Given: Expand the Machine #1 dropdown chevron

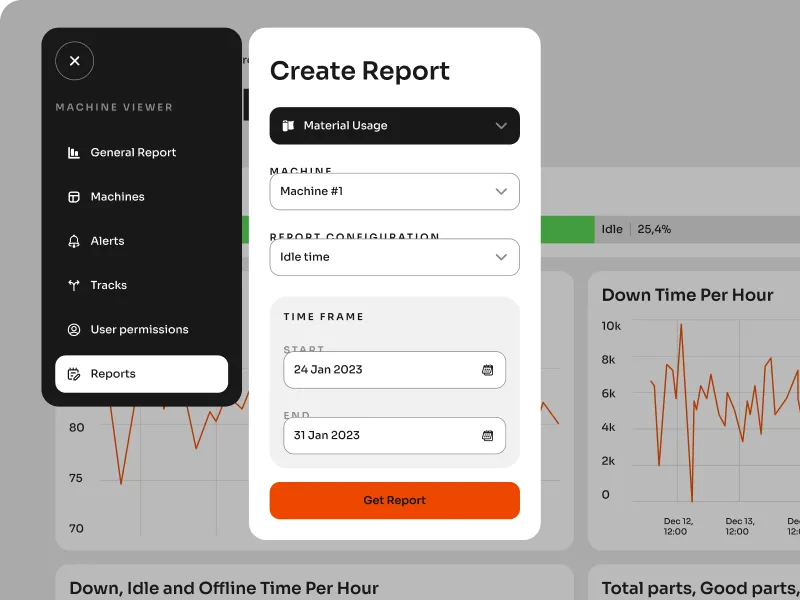Looking at the screenshot, I should coord(501,191).
